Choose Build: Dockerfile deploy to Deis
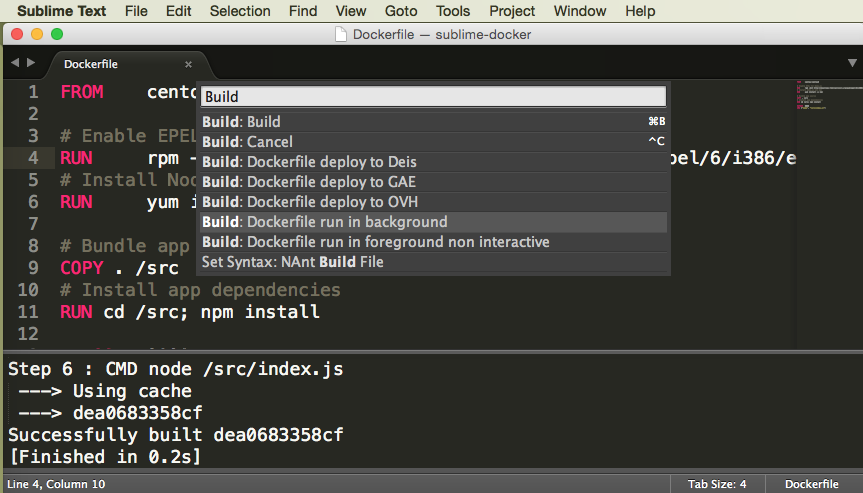The image size is (863, 493). pyautogui.click(x=433, y=162)
